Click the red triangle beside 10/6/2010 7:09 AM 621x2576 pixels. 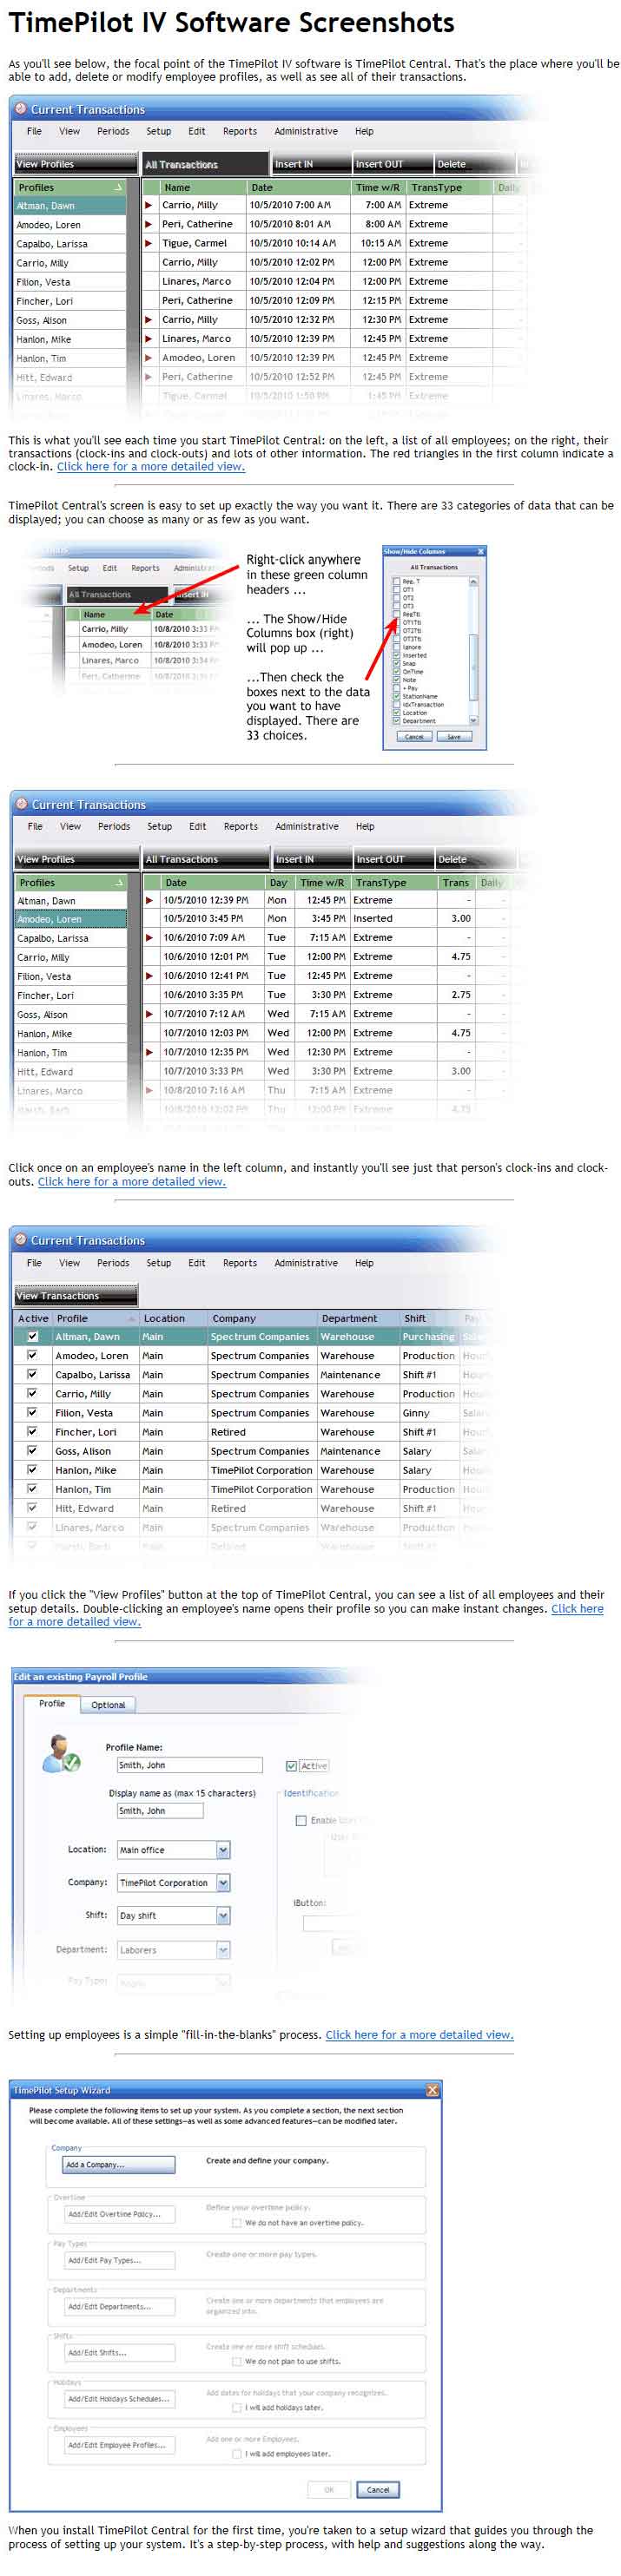click(150, 938)
